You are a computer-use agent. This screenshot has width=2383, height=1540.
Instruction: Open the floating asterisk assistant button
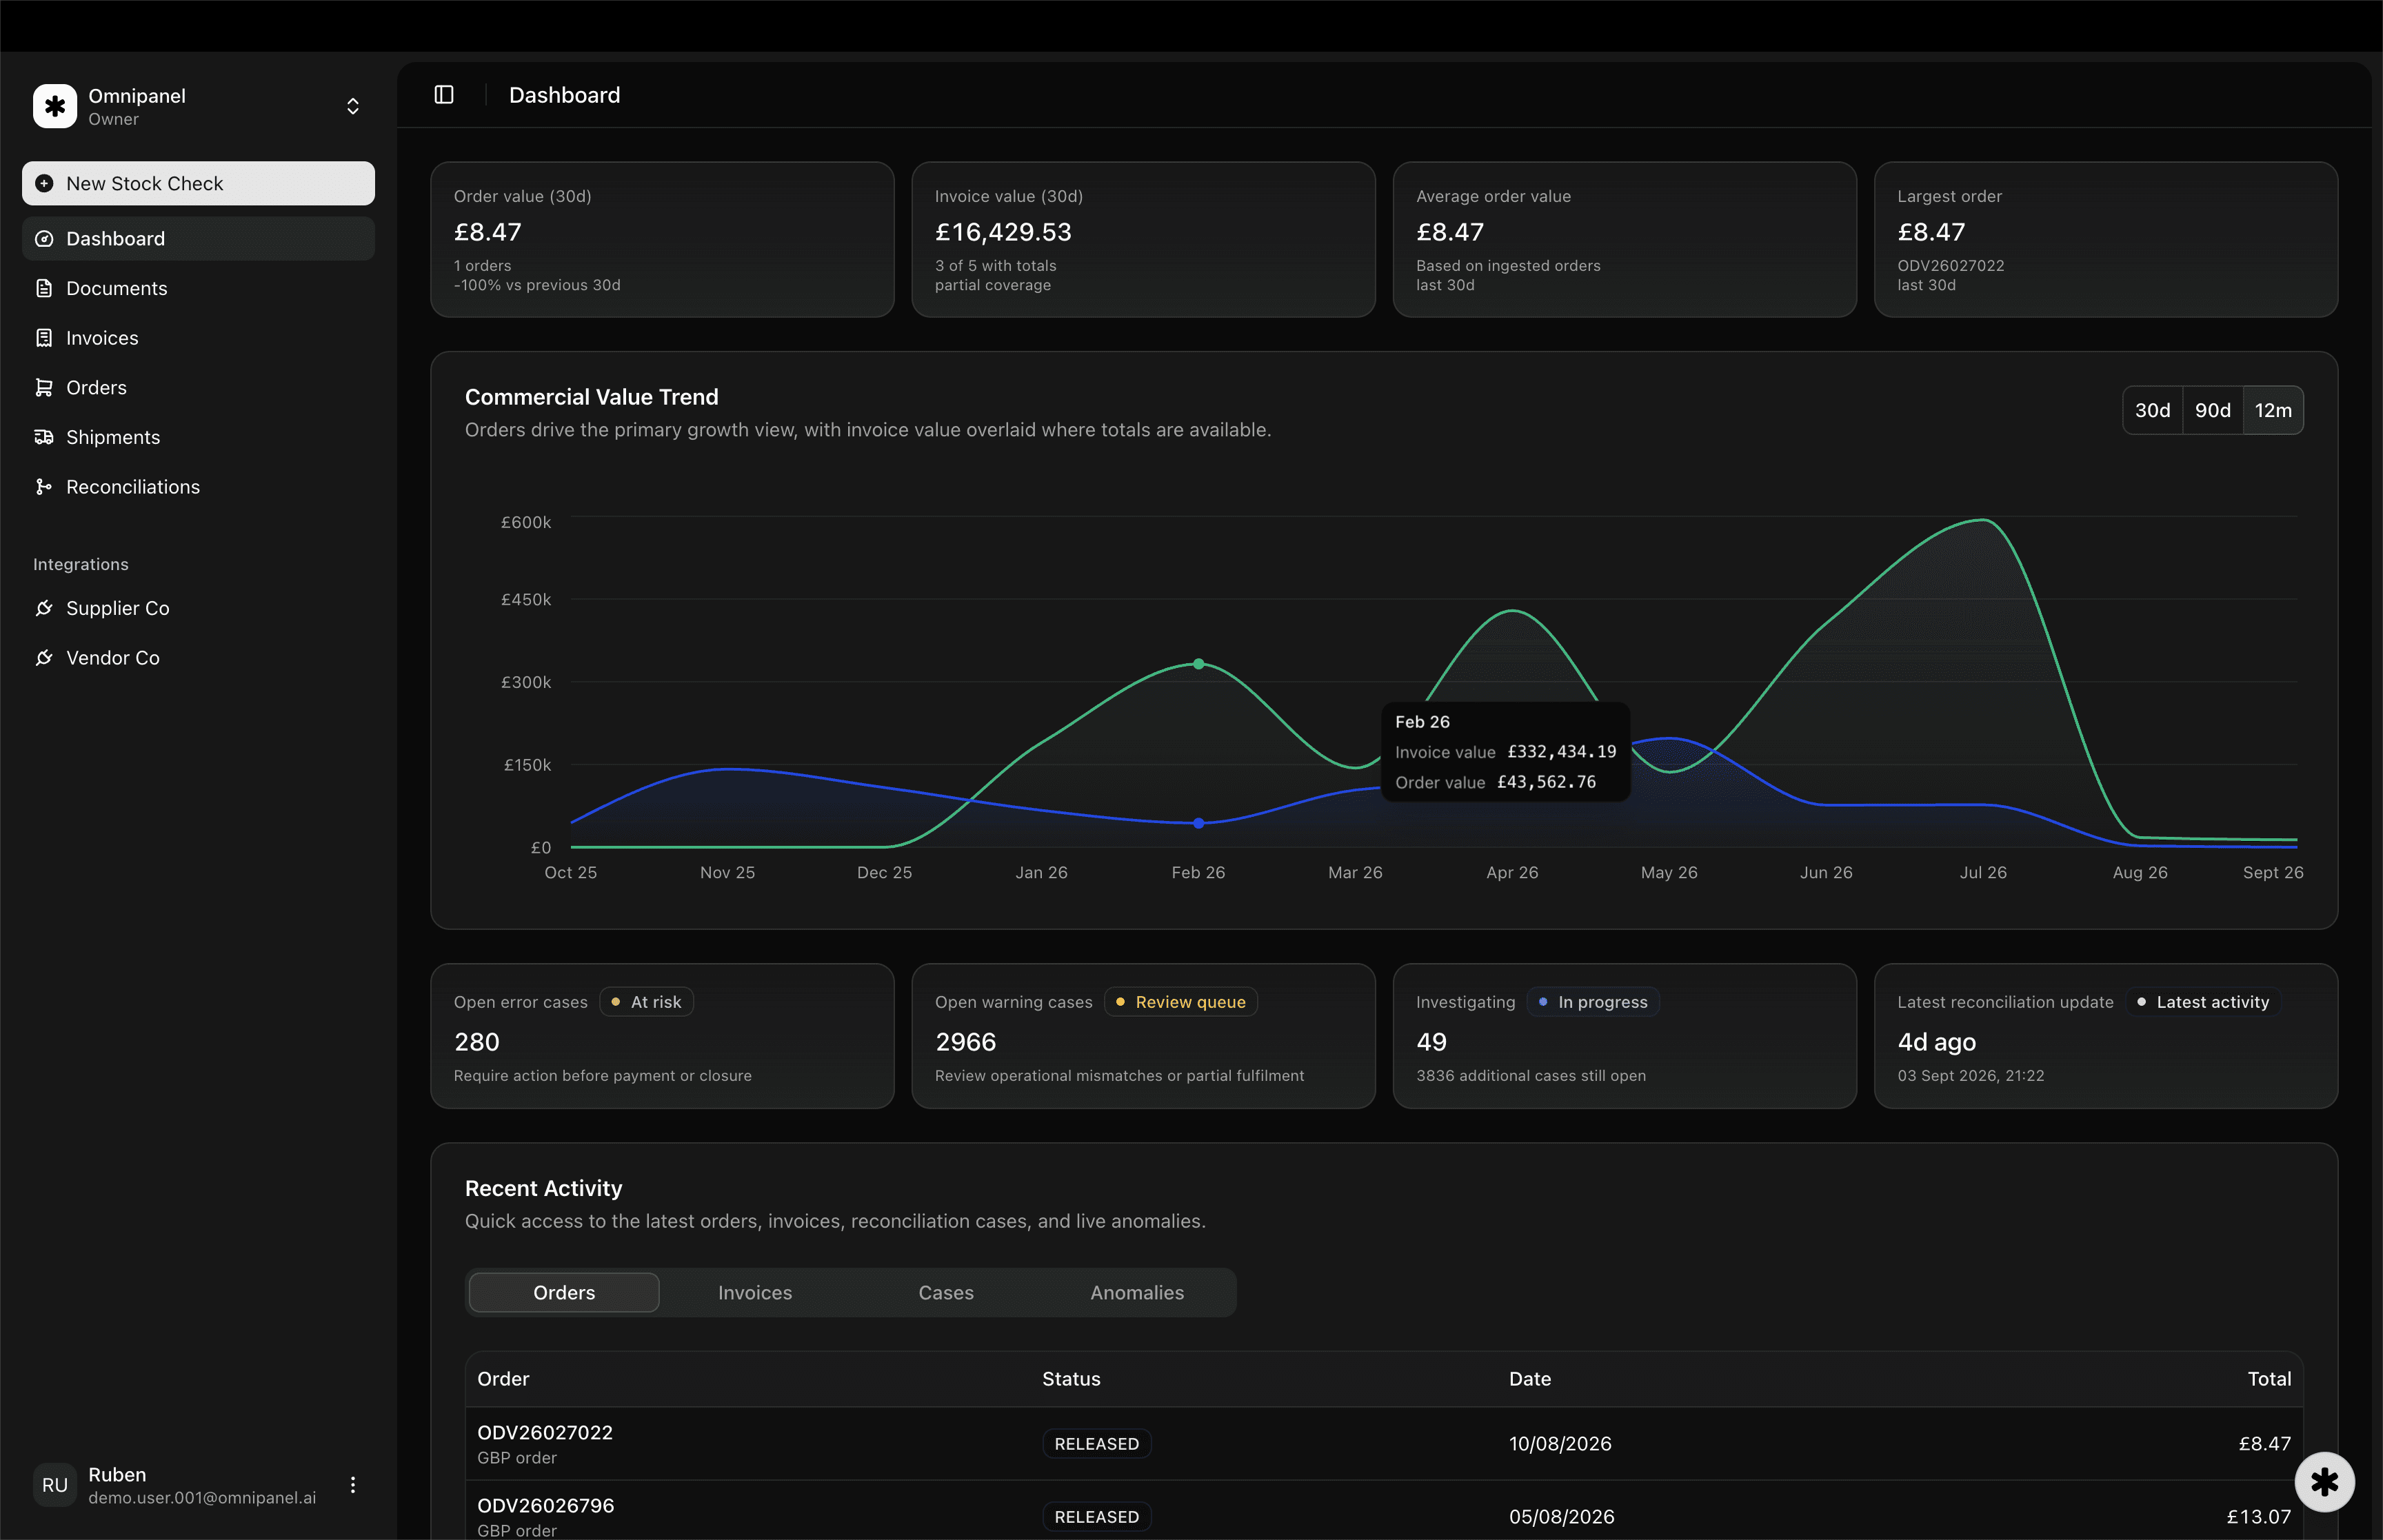(2324, 1482)
